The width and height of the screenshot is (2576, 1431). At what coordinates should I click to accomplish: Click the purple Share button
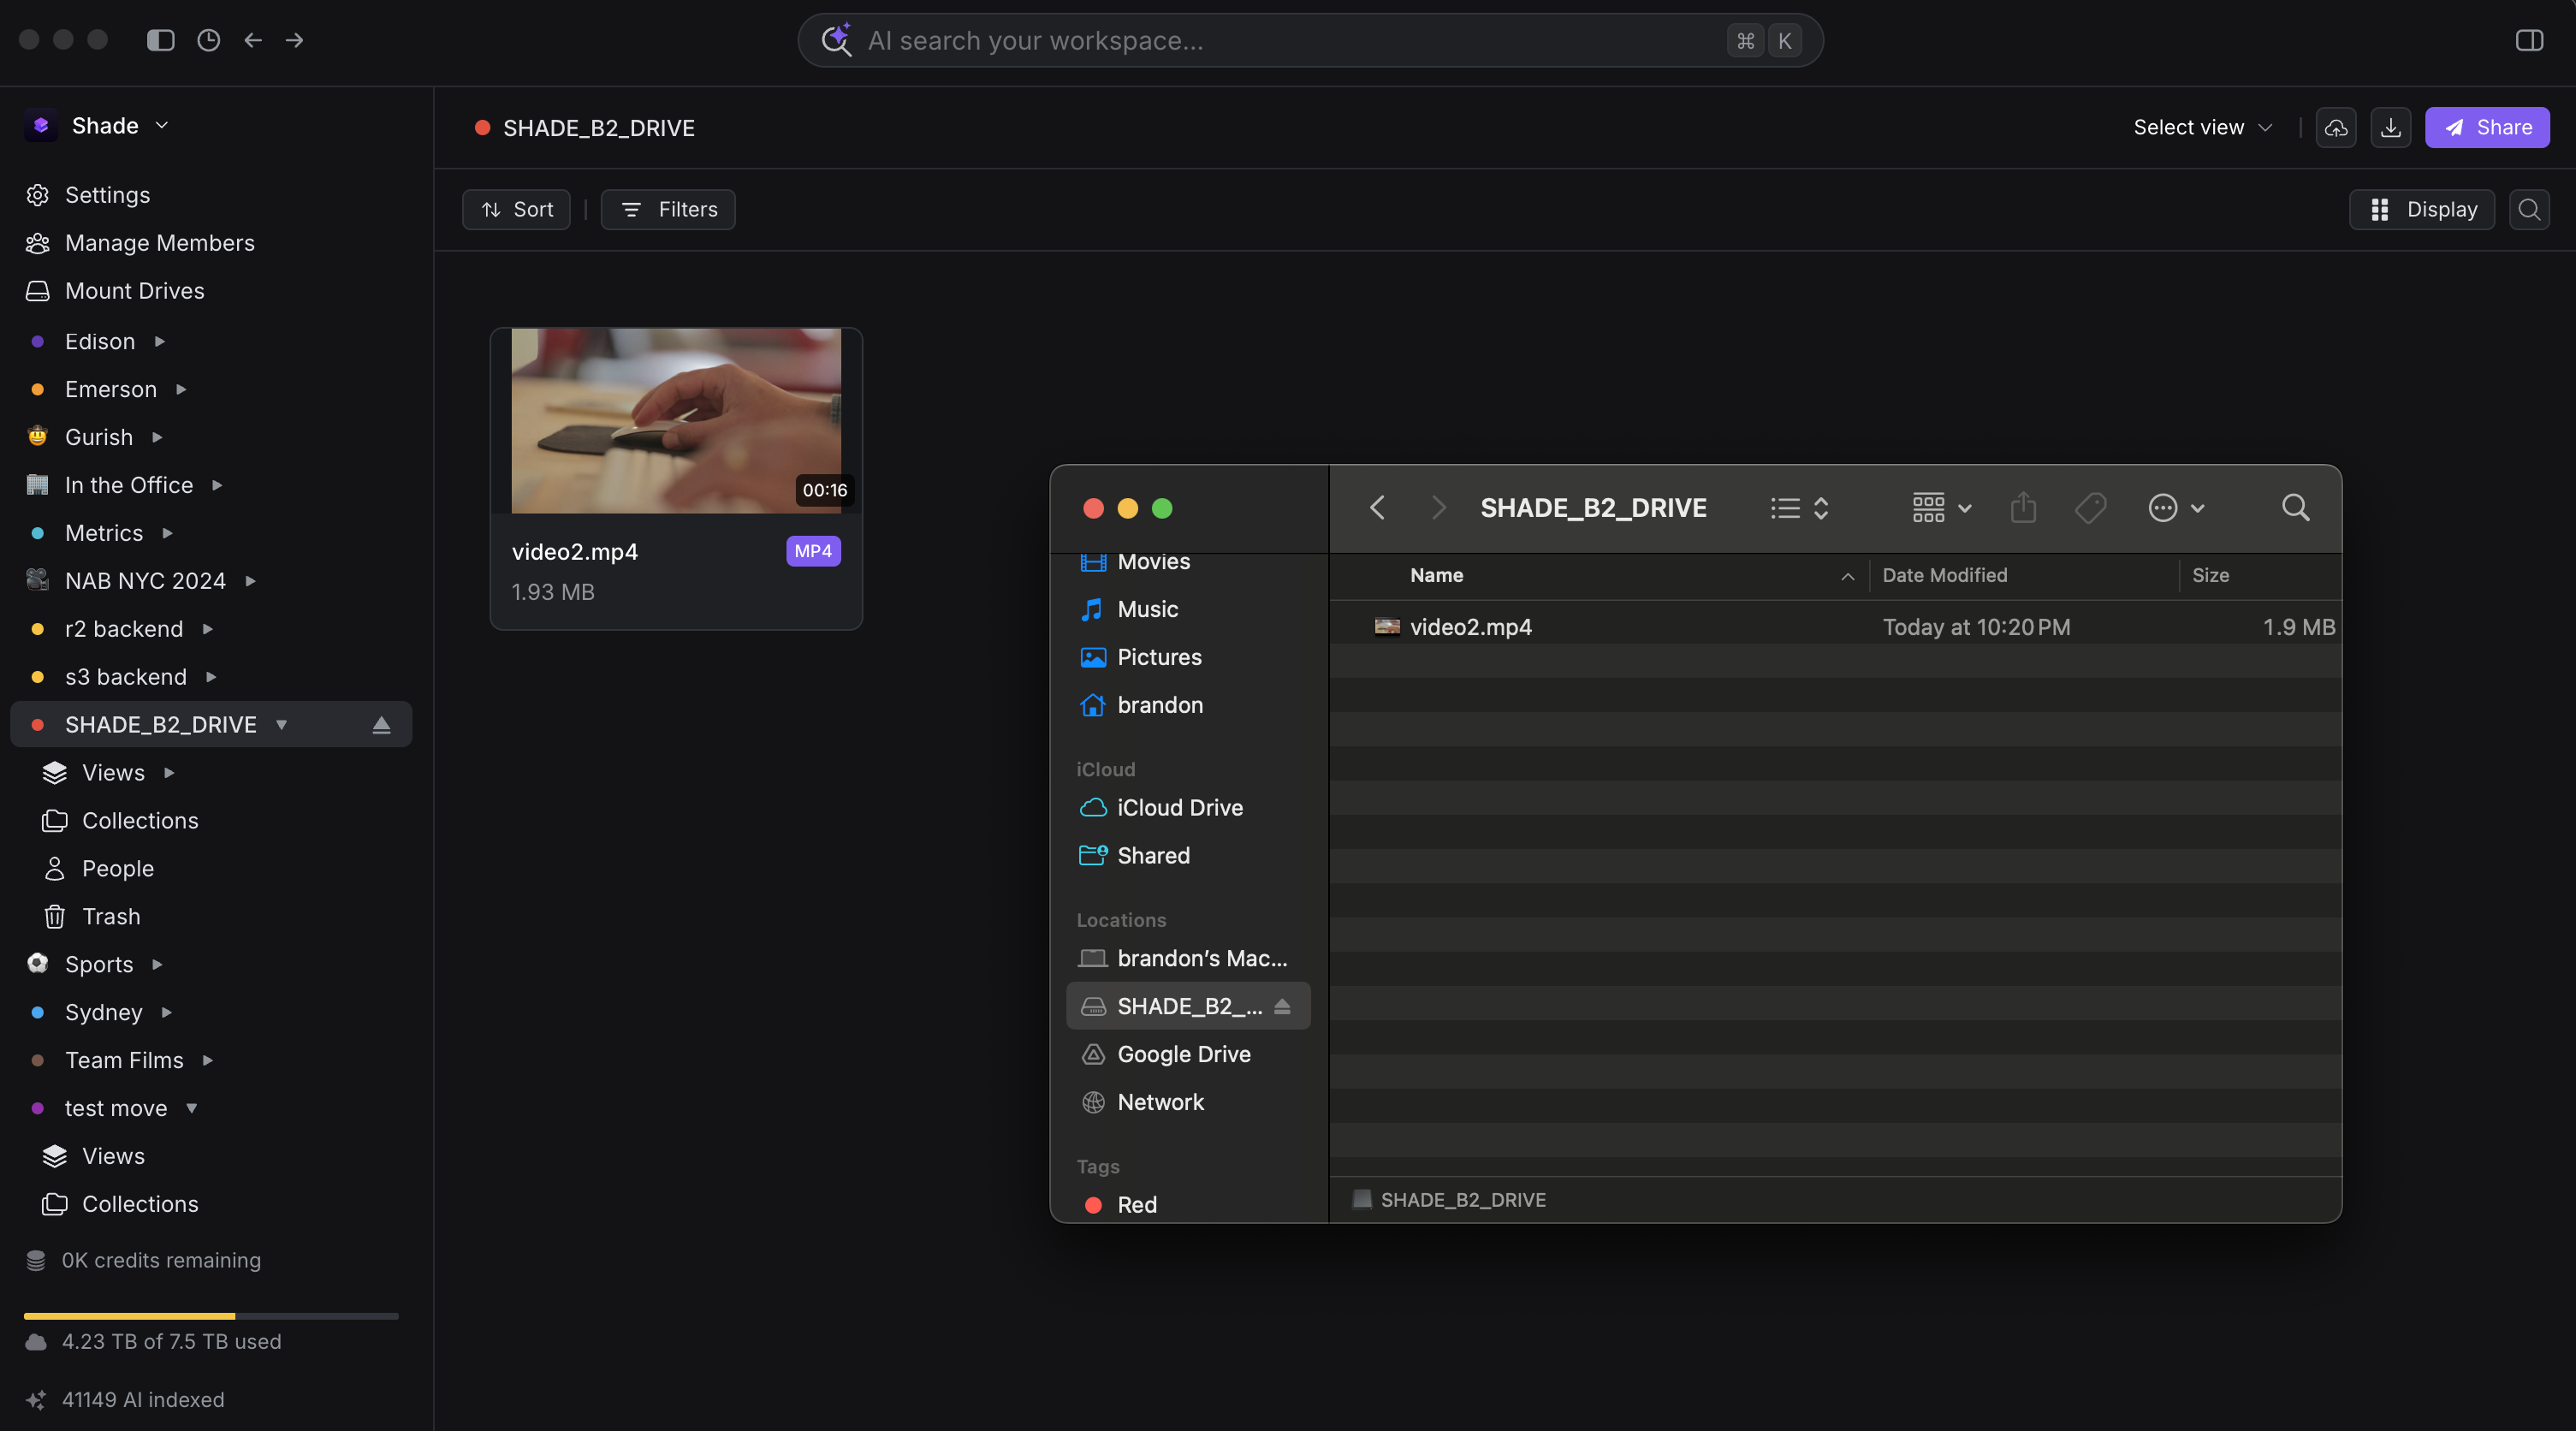coord(2486,128)
